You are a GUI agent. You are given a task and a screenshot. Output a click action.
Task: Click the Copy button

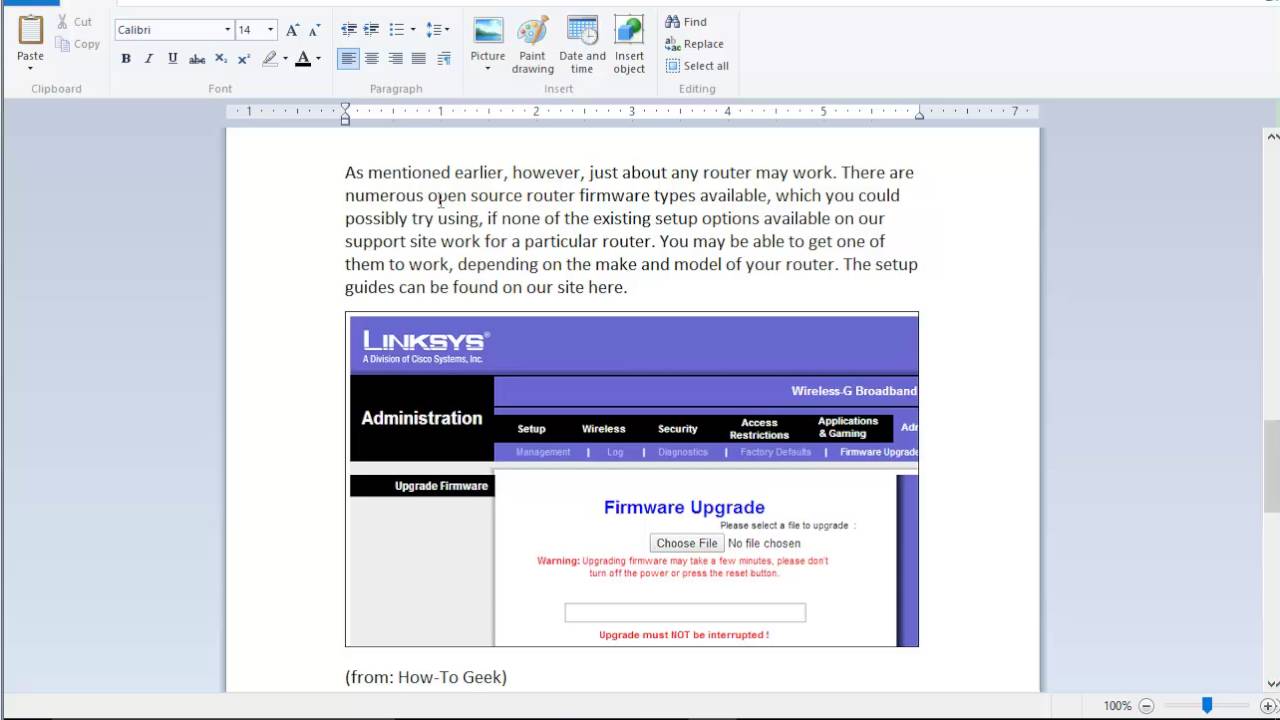pos(78,44)
